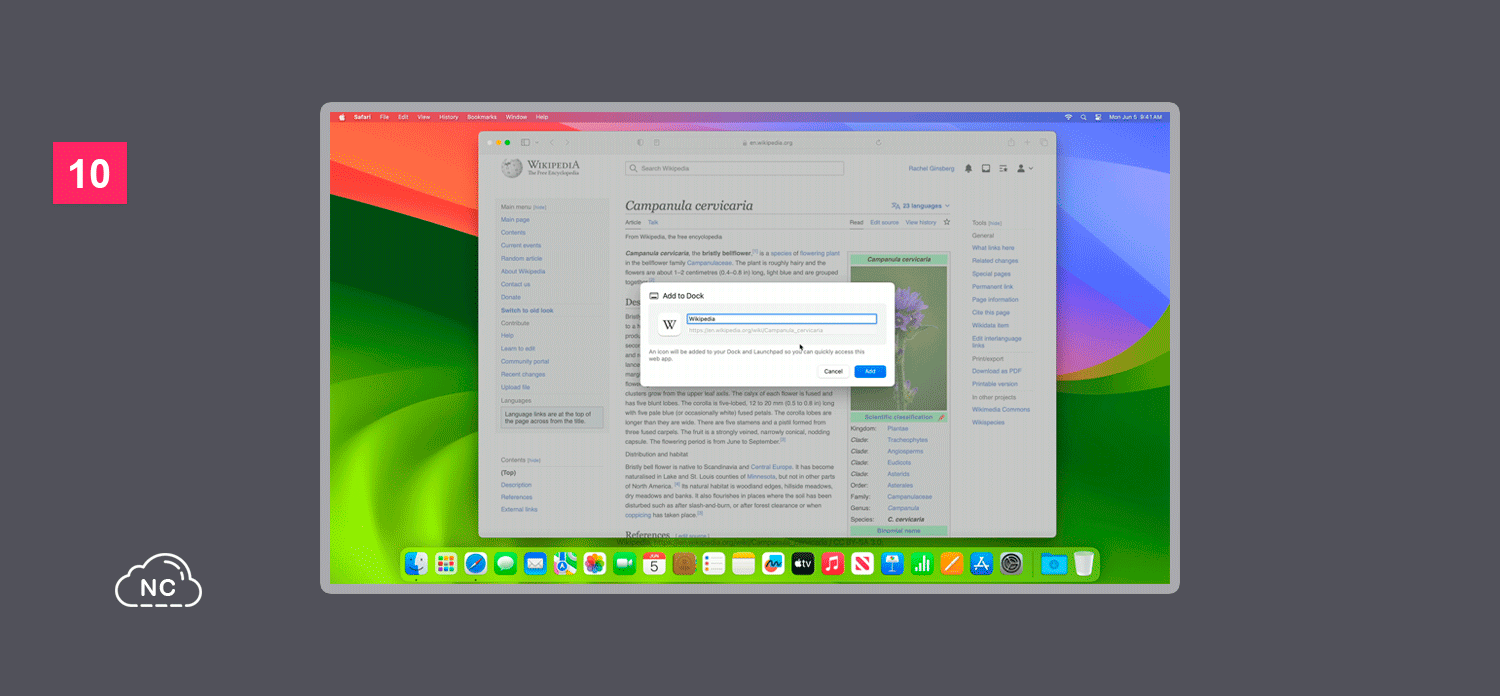Click the Rachel Ginsberg user link
The width and height of the screenshot is (1500, 696).
point(931,168)
